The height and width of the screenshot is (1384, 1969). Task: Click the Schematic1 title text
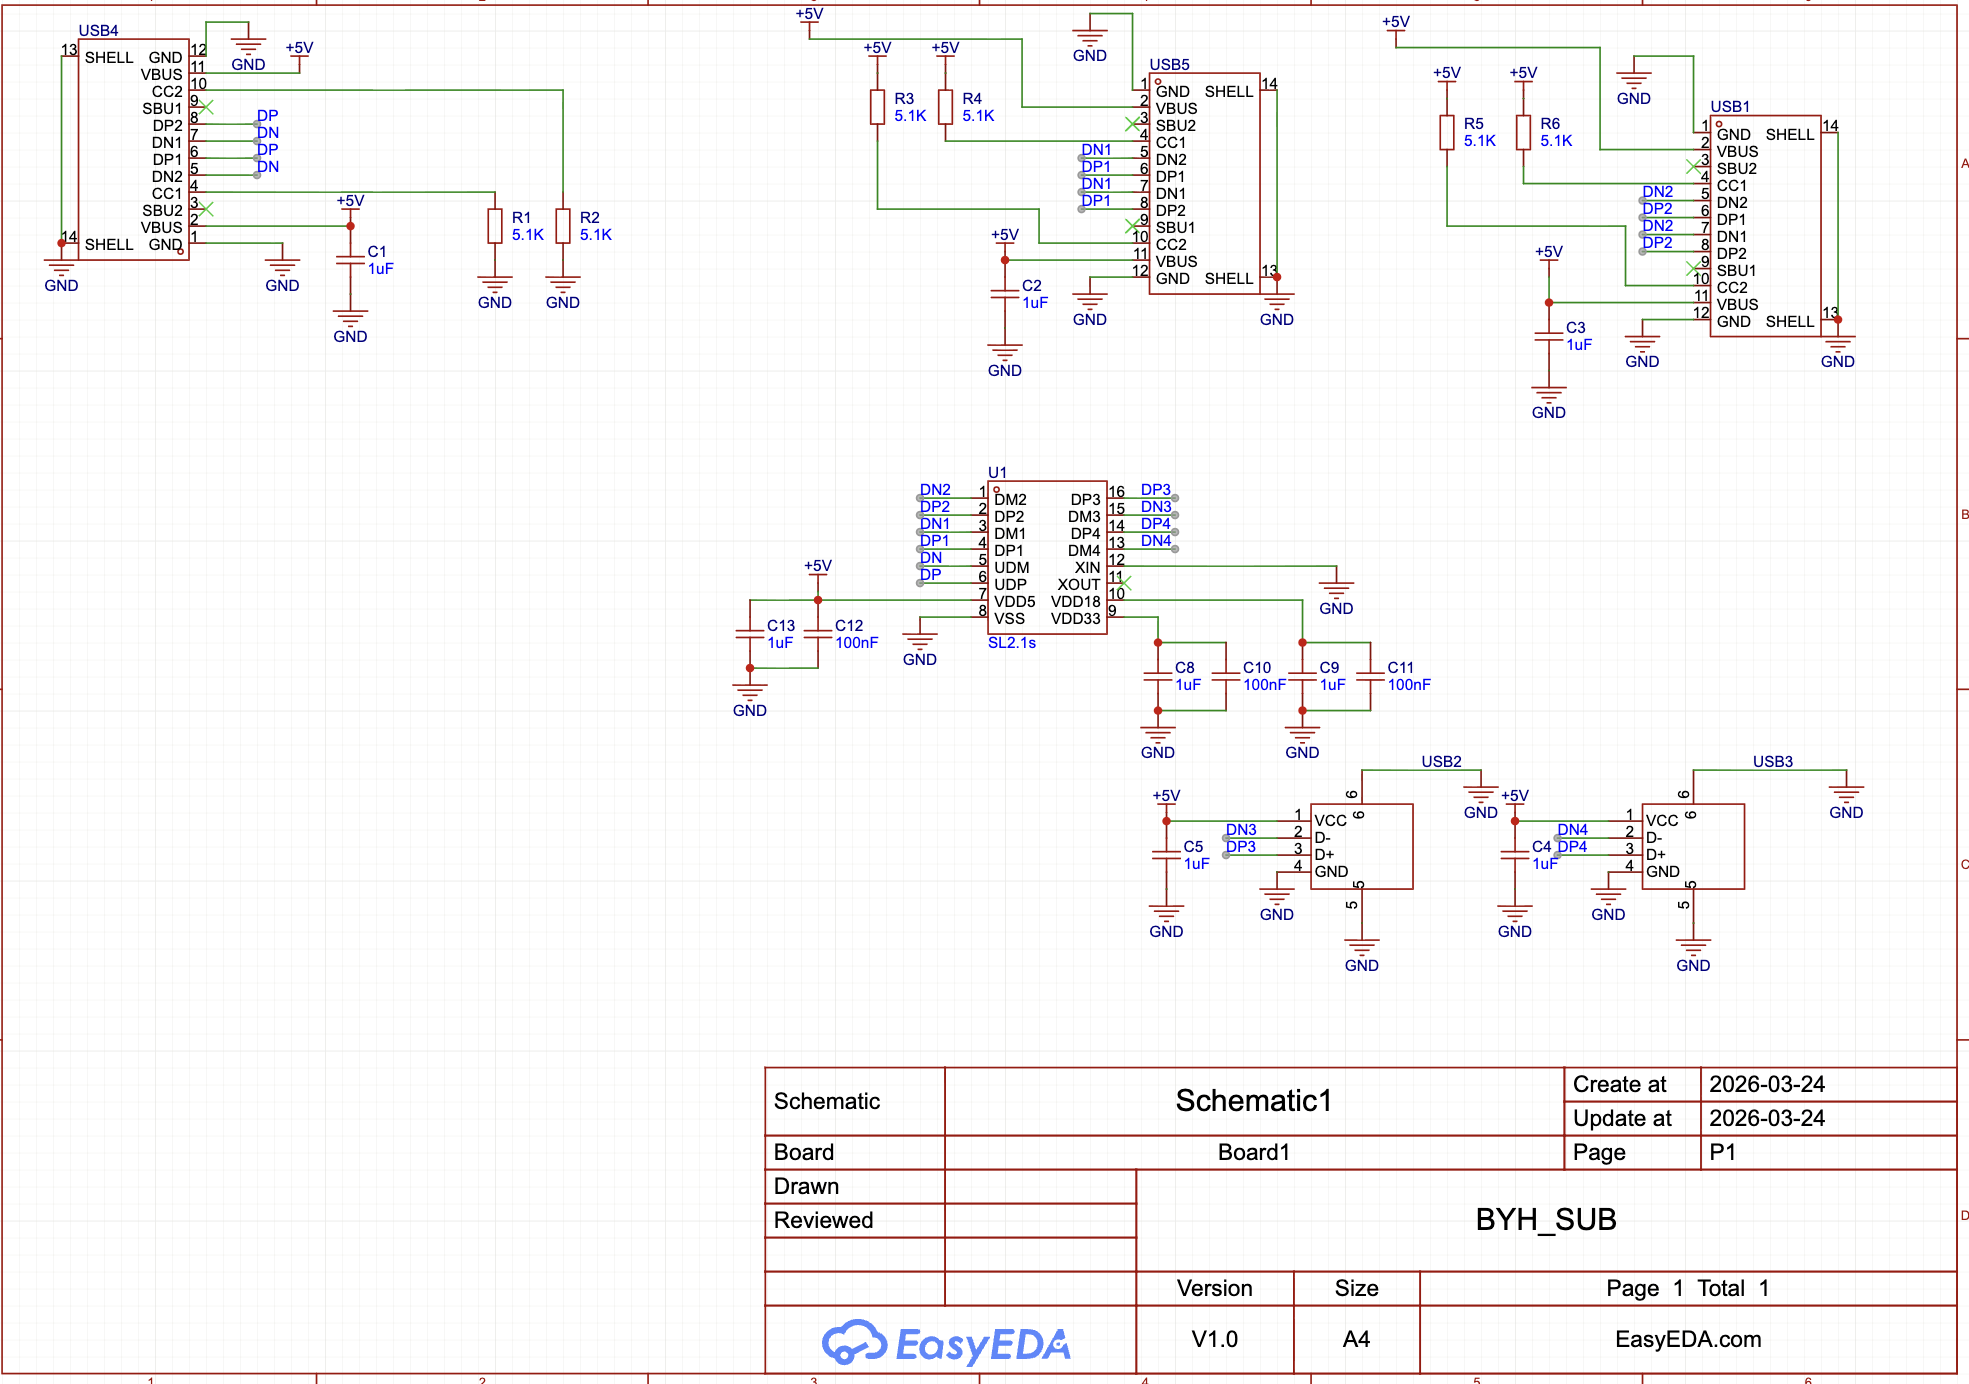1254,1101
